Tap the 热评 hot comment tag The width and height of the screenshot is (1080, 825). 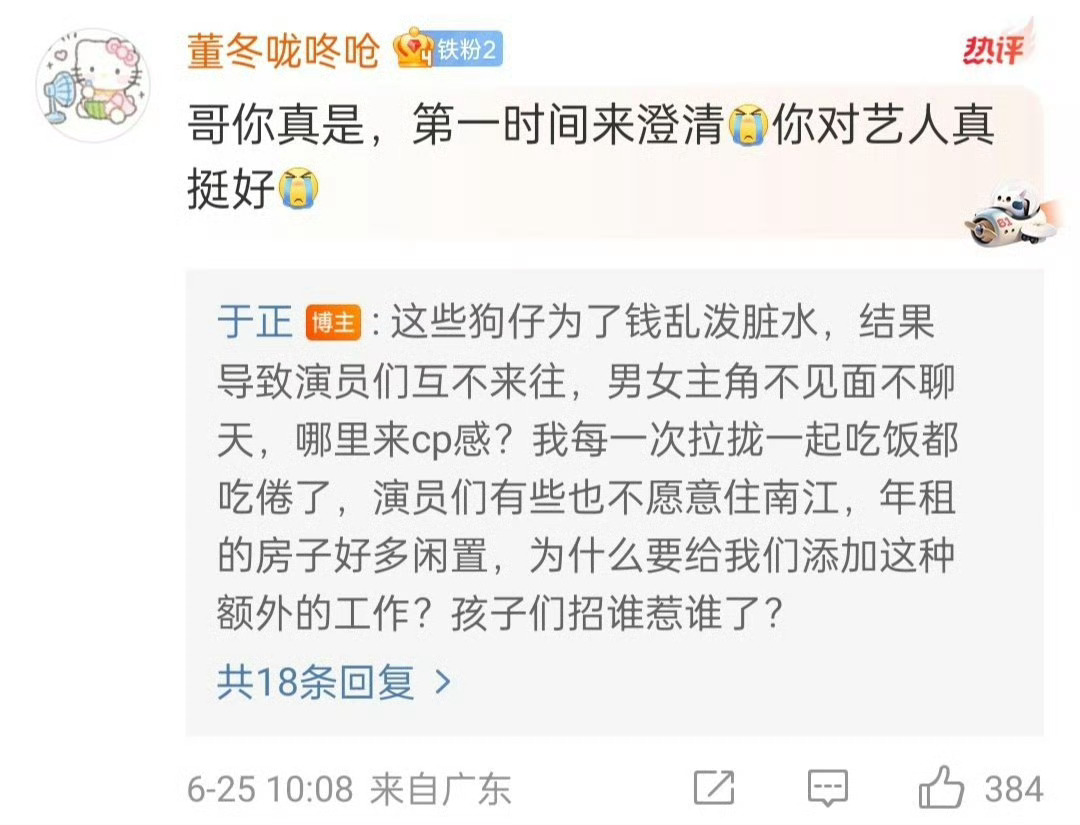993,50
